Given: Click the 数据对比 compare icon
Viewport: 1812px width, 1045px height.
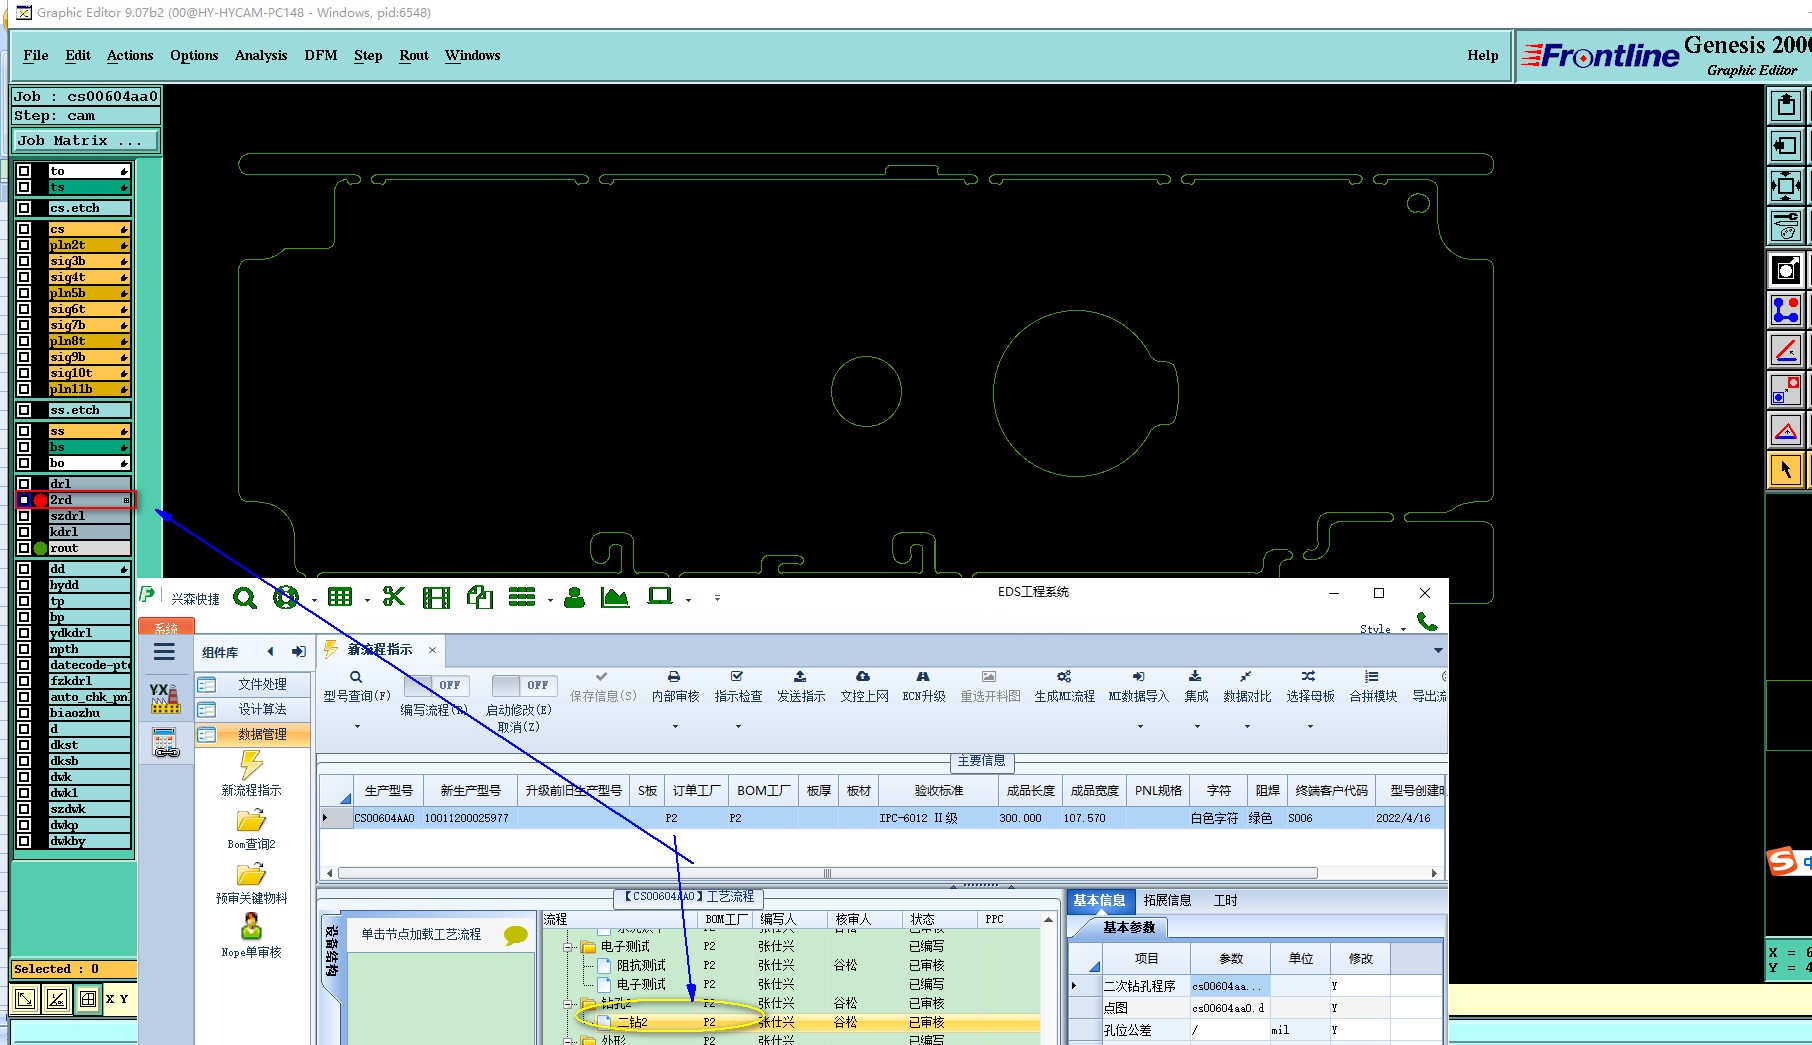Looking at the screenshot, I should click(1246, 677).
